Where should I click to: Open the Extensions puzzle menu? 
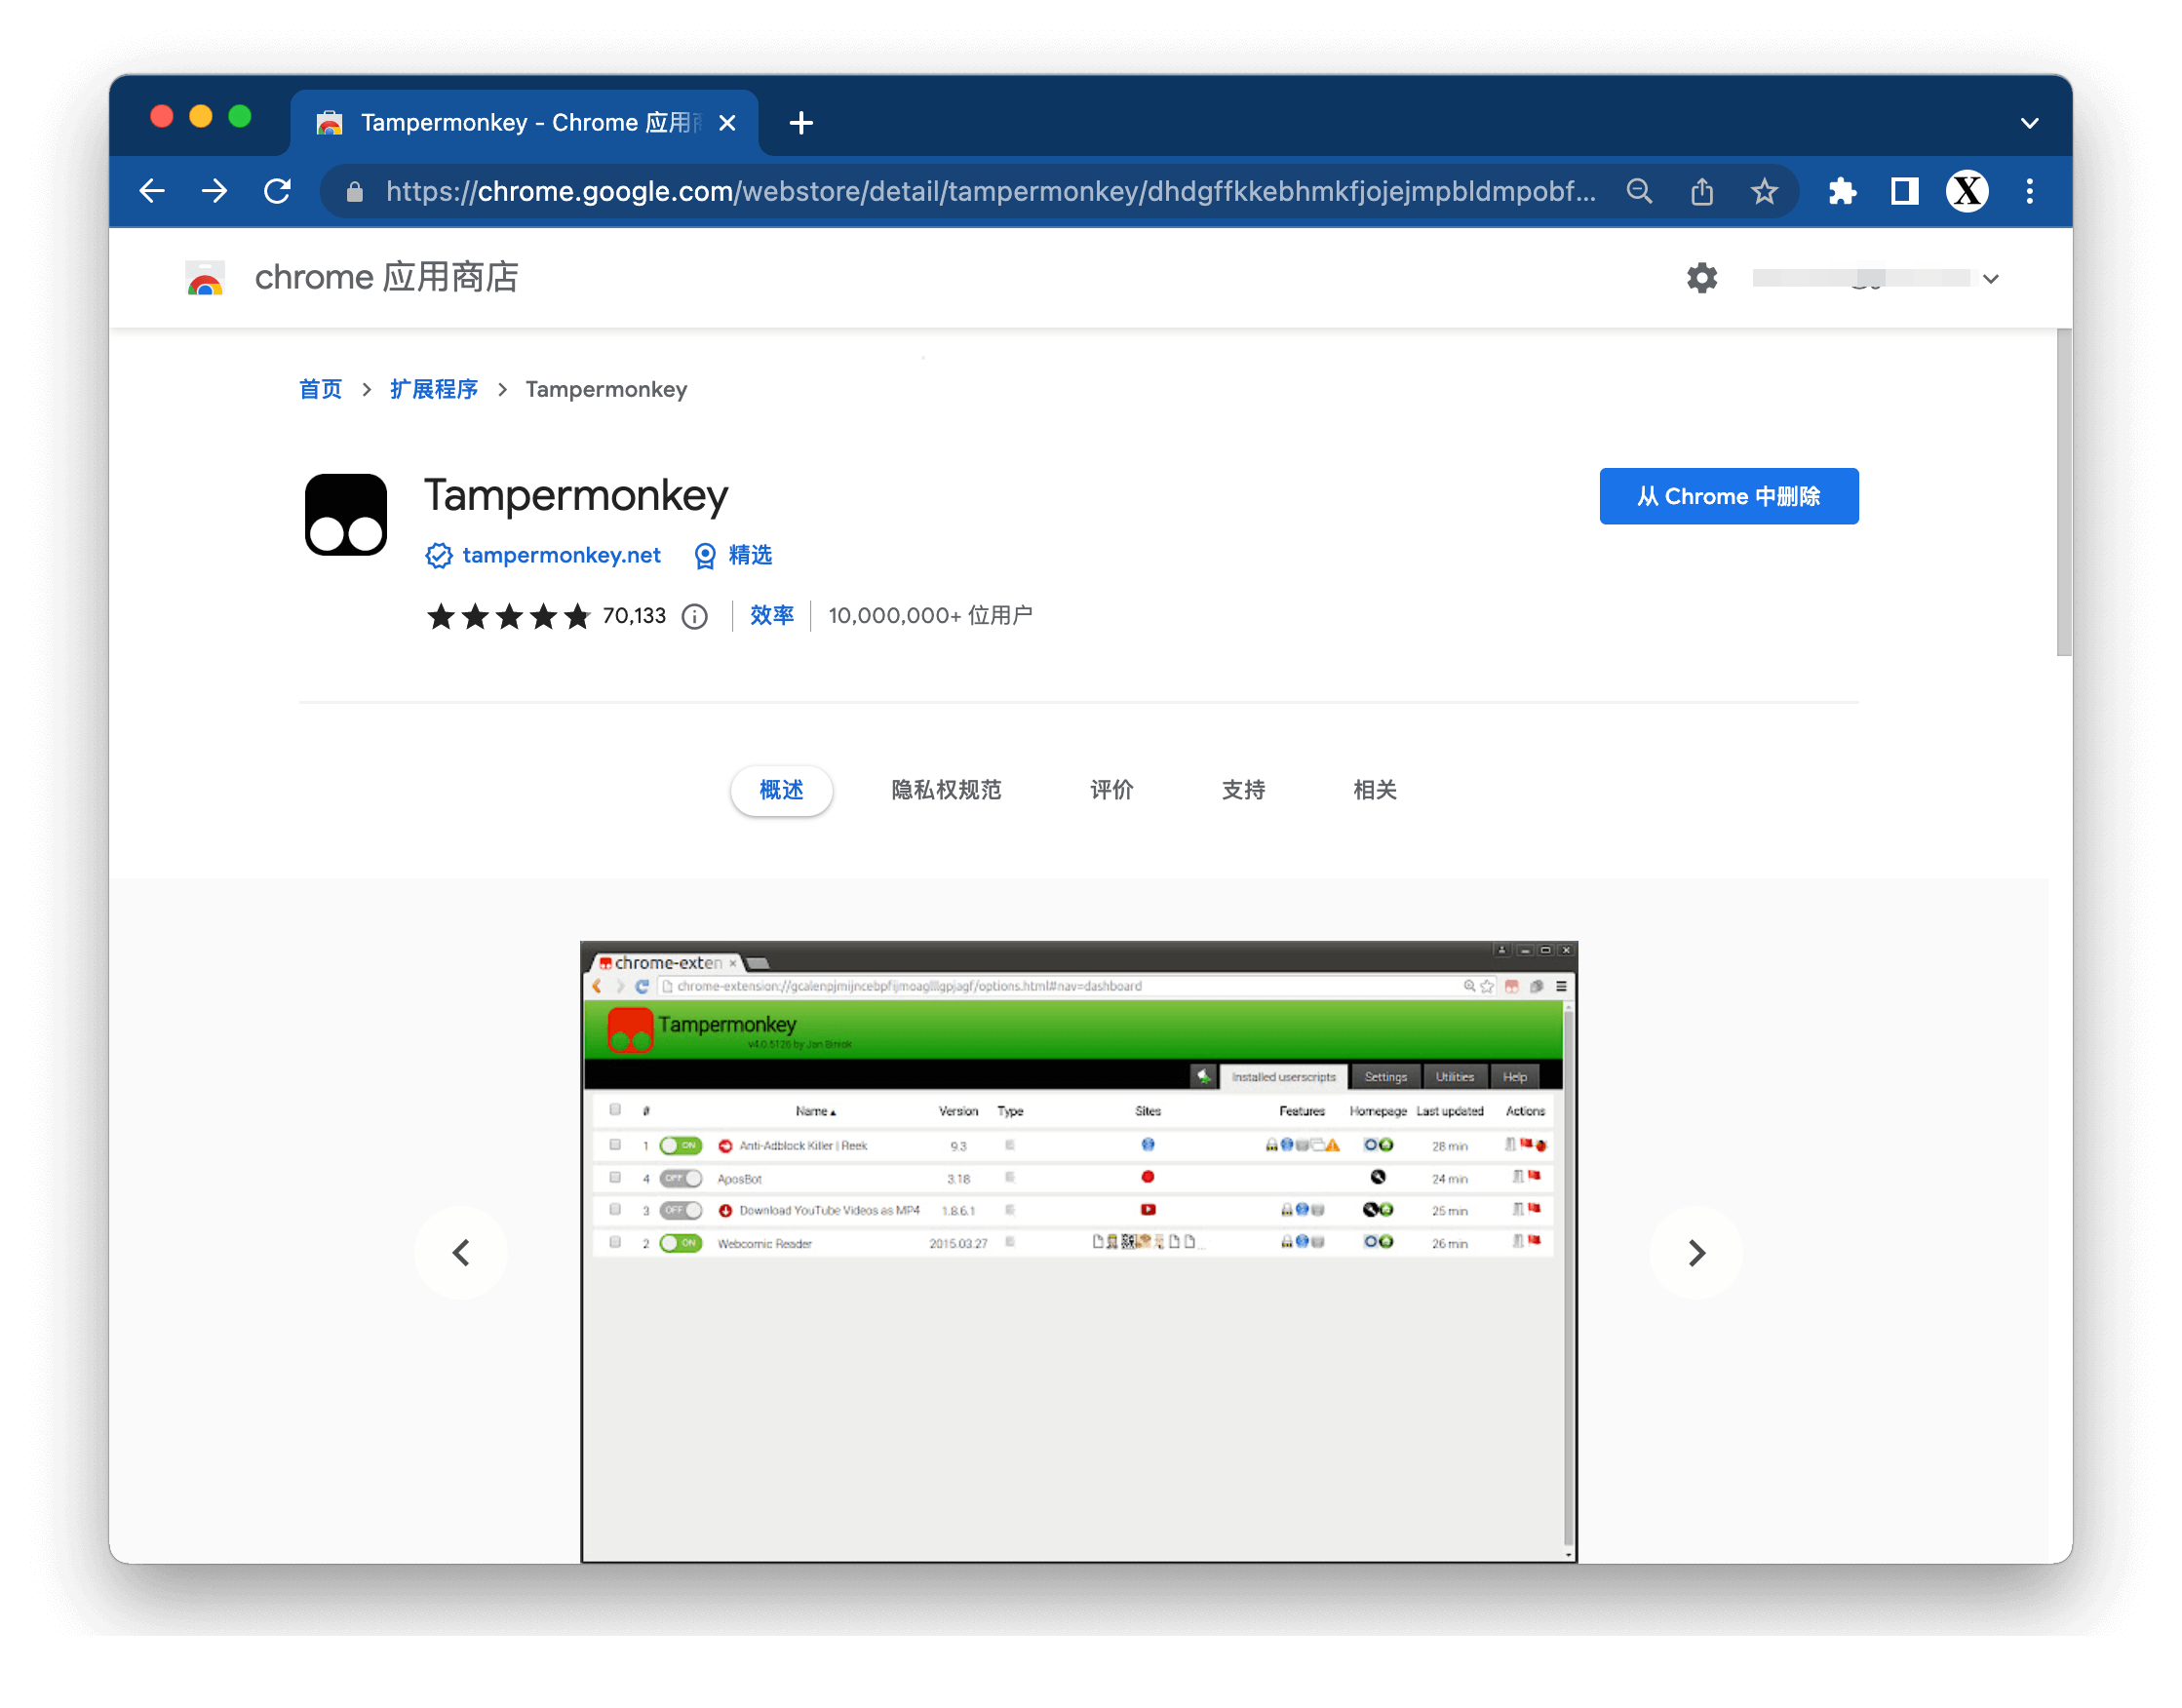[1841, 191]
